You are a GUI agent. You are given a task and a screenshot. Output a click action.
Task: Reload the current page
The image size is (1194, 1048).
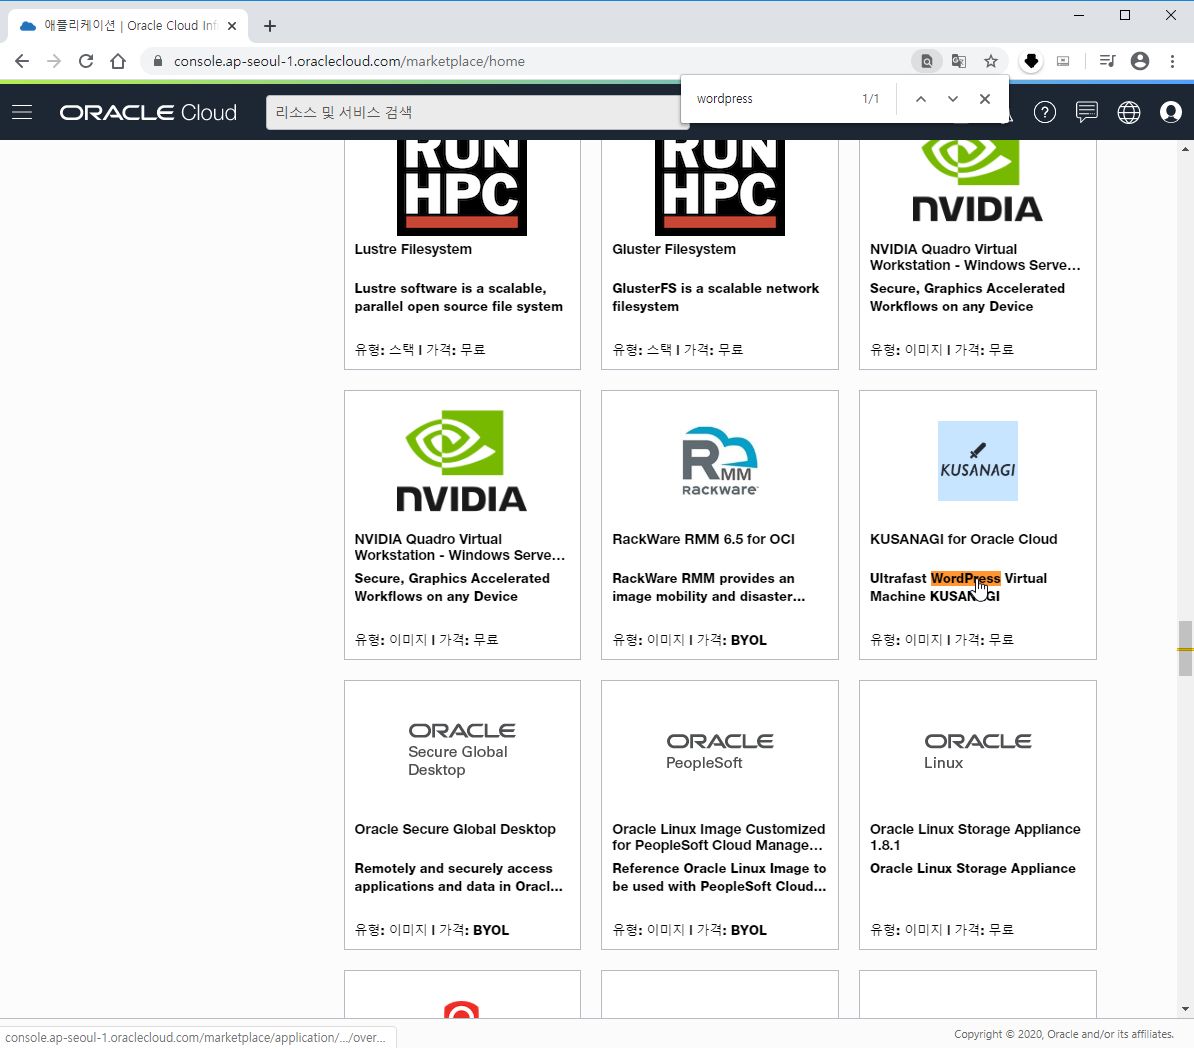point(86,61)
